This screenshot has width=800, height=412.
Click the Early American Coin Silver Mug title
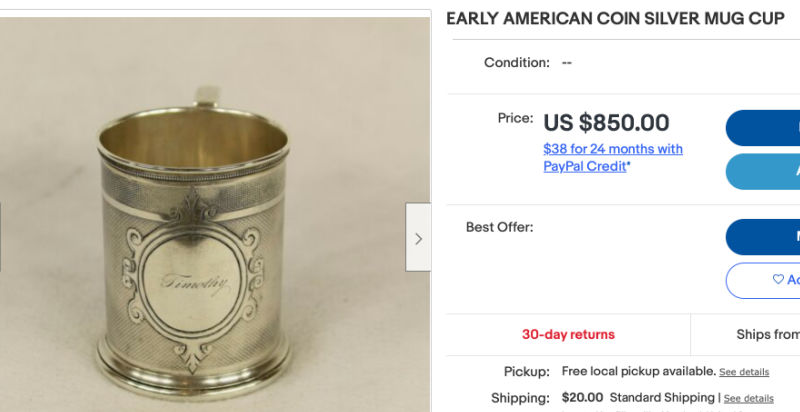[x=615, y=19]
